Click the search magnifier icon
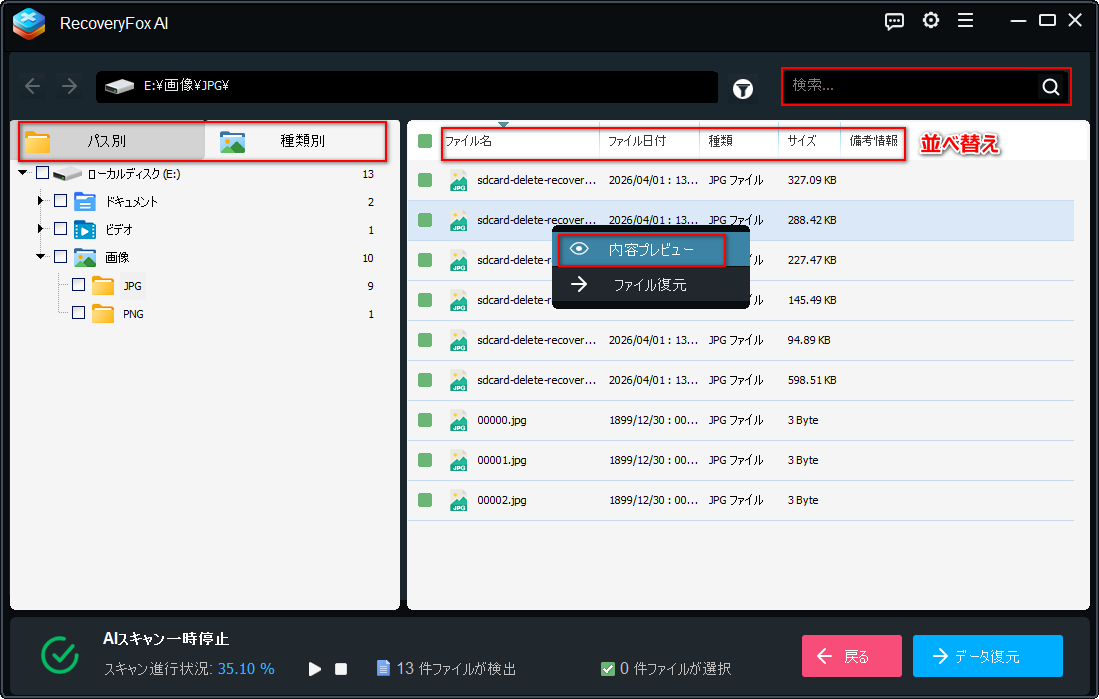Image resolution: width=1099 pixels, height=699 pixels. (1050, 86)
